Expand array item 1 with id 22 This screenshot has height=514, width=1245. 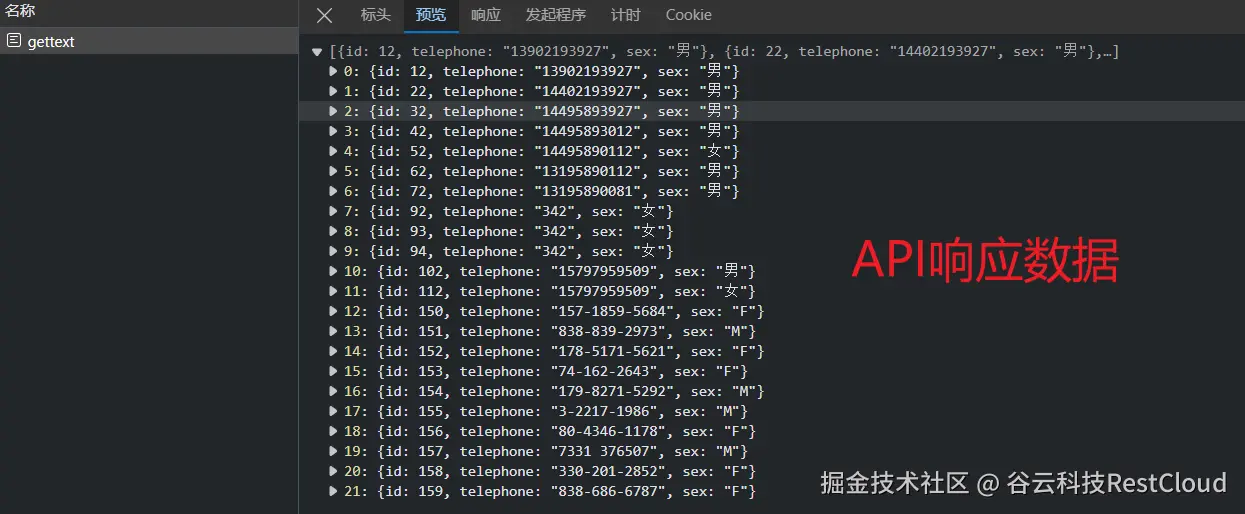tap(334, 91)
